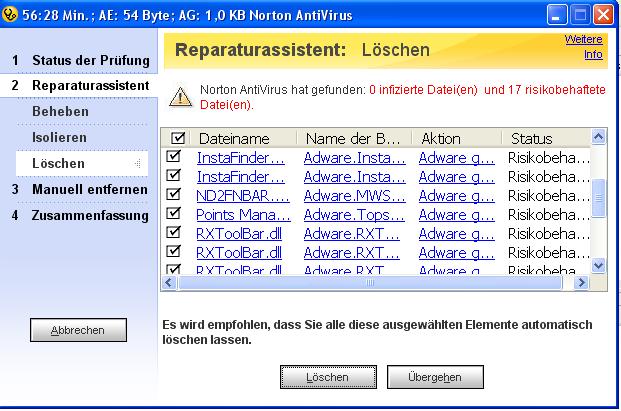
Task: Toggle the select-all checkbox in table header
Action: click(x=178, y=138)
